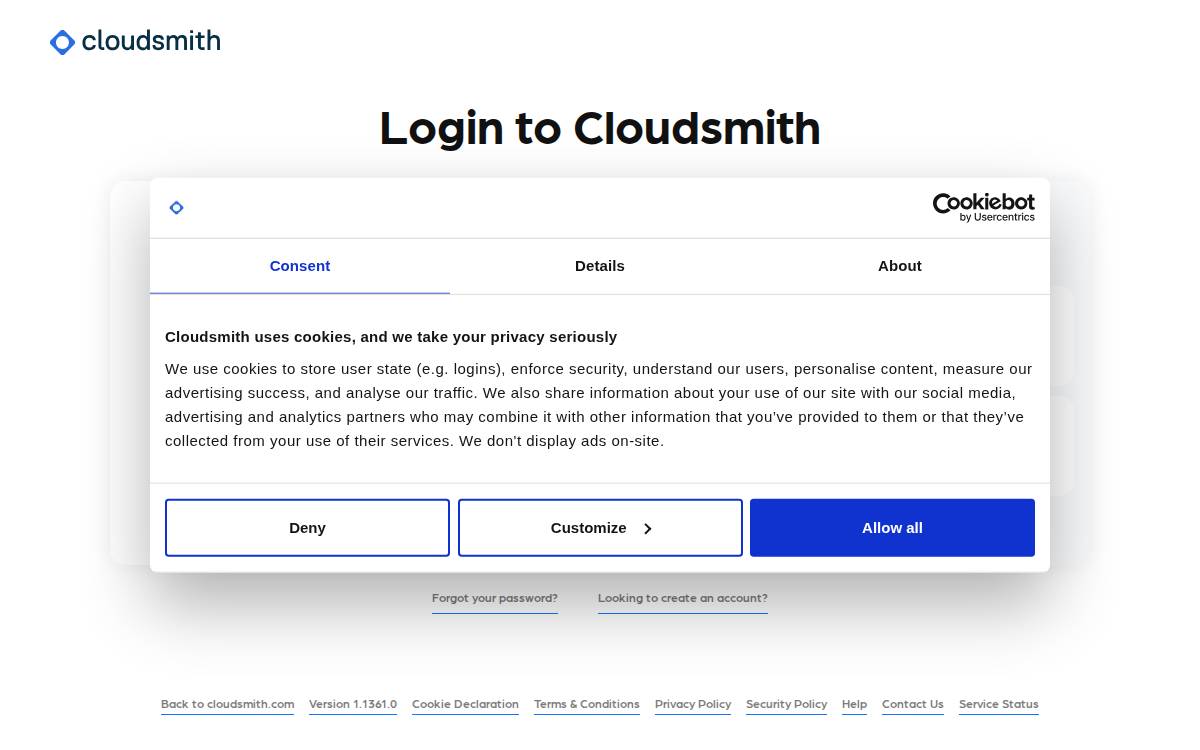Check the Service Status link
This screenshot has height=750, width=1200.
click(x=999, y=704)
